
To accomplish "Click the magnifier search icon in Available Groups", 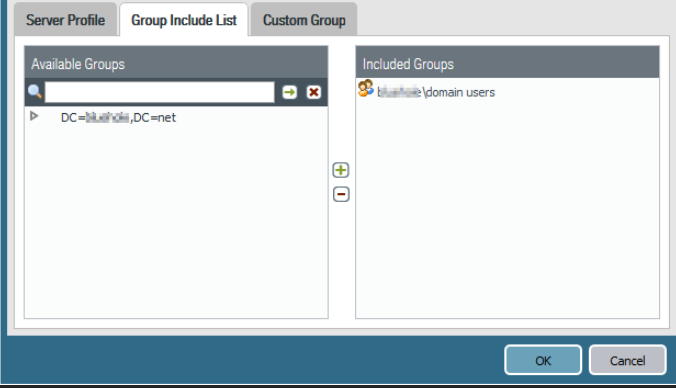I will click(34, 92).
